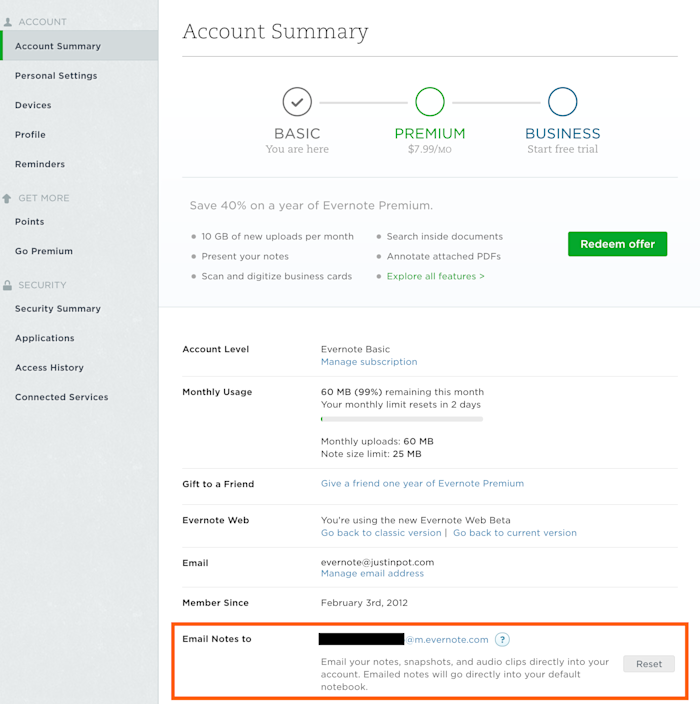This screenshot has width=700, height=704.
Task: Open Reminders settings
Action: (40, 164)
